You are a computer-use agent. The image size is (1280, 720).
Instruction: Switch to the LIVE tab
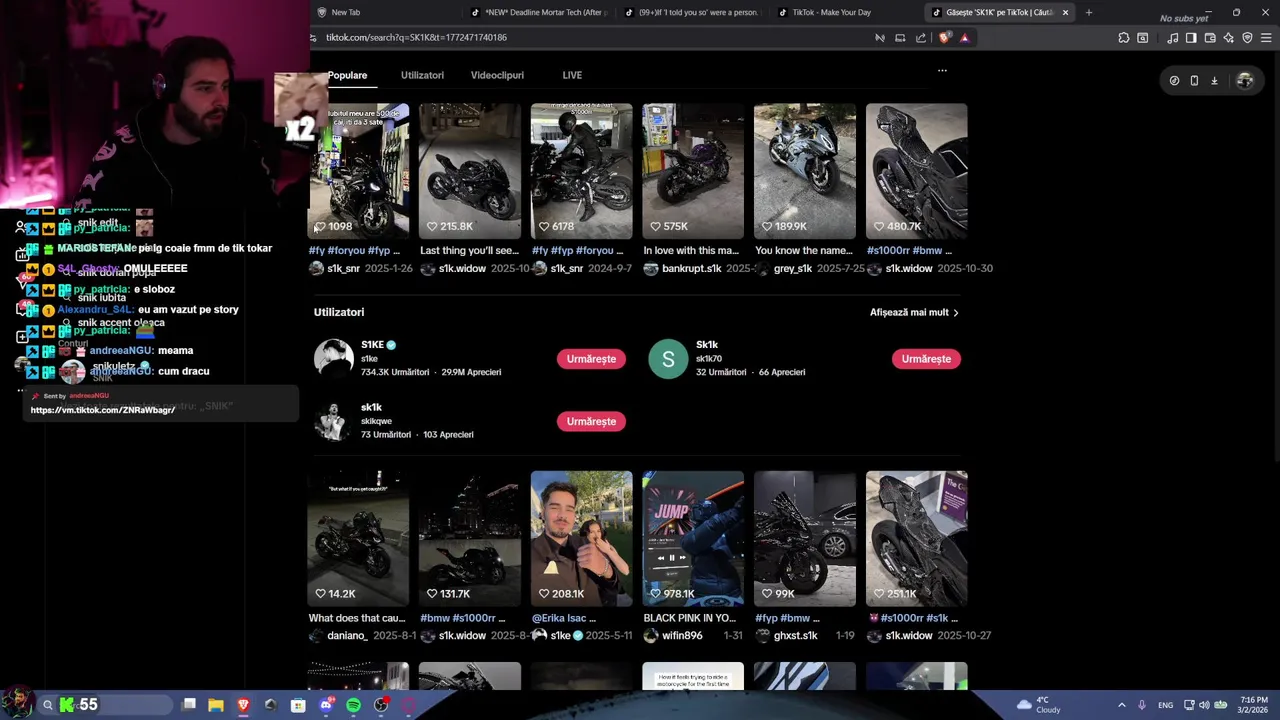[572, 75]
